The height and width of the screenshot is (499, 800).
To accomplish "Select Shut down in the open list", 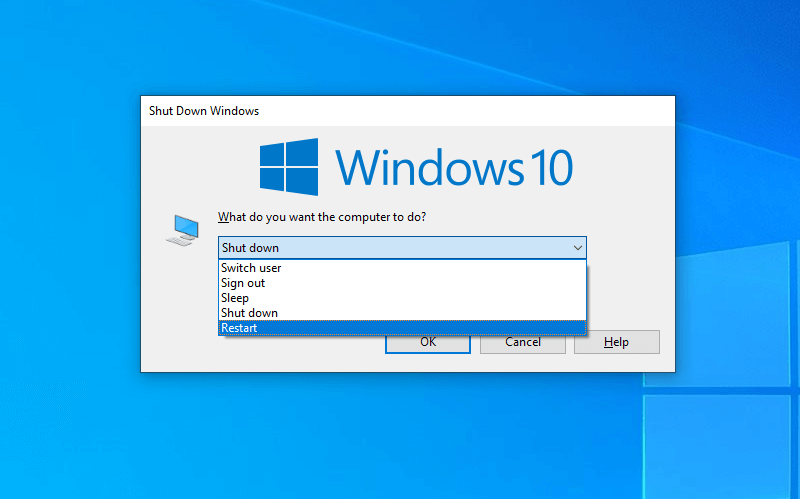I will (402, 313).
